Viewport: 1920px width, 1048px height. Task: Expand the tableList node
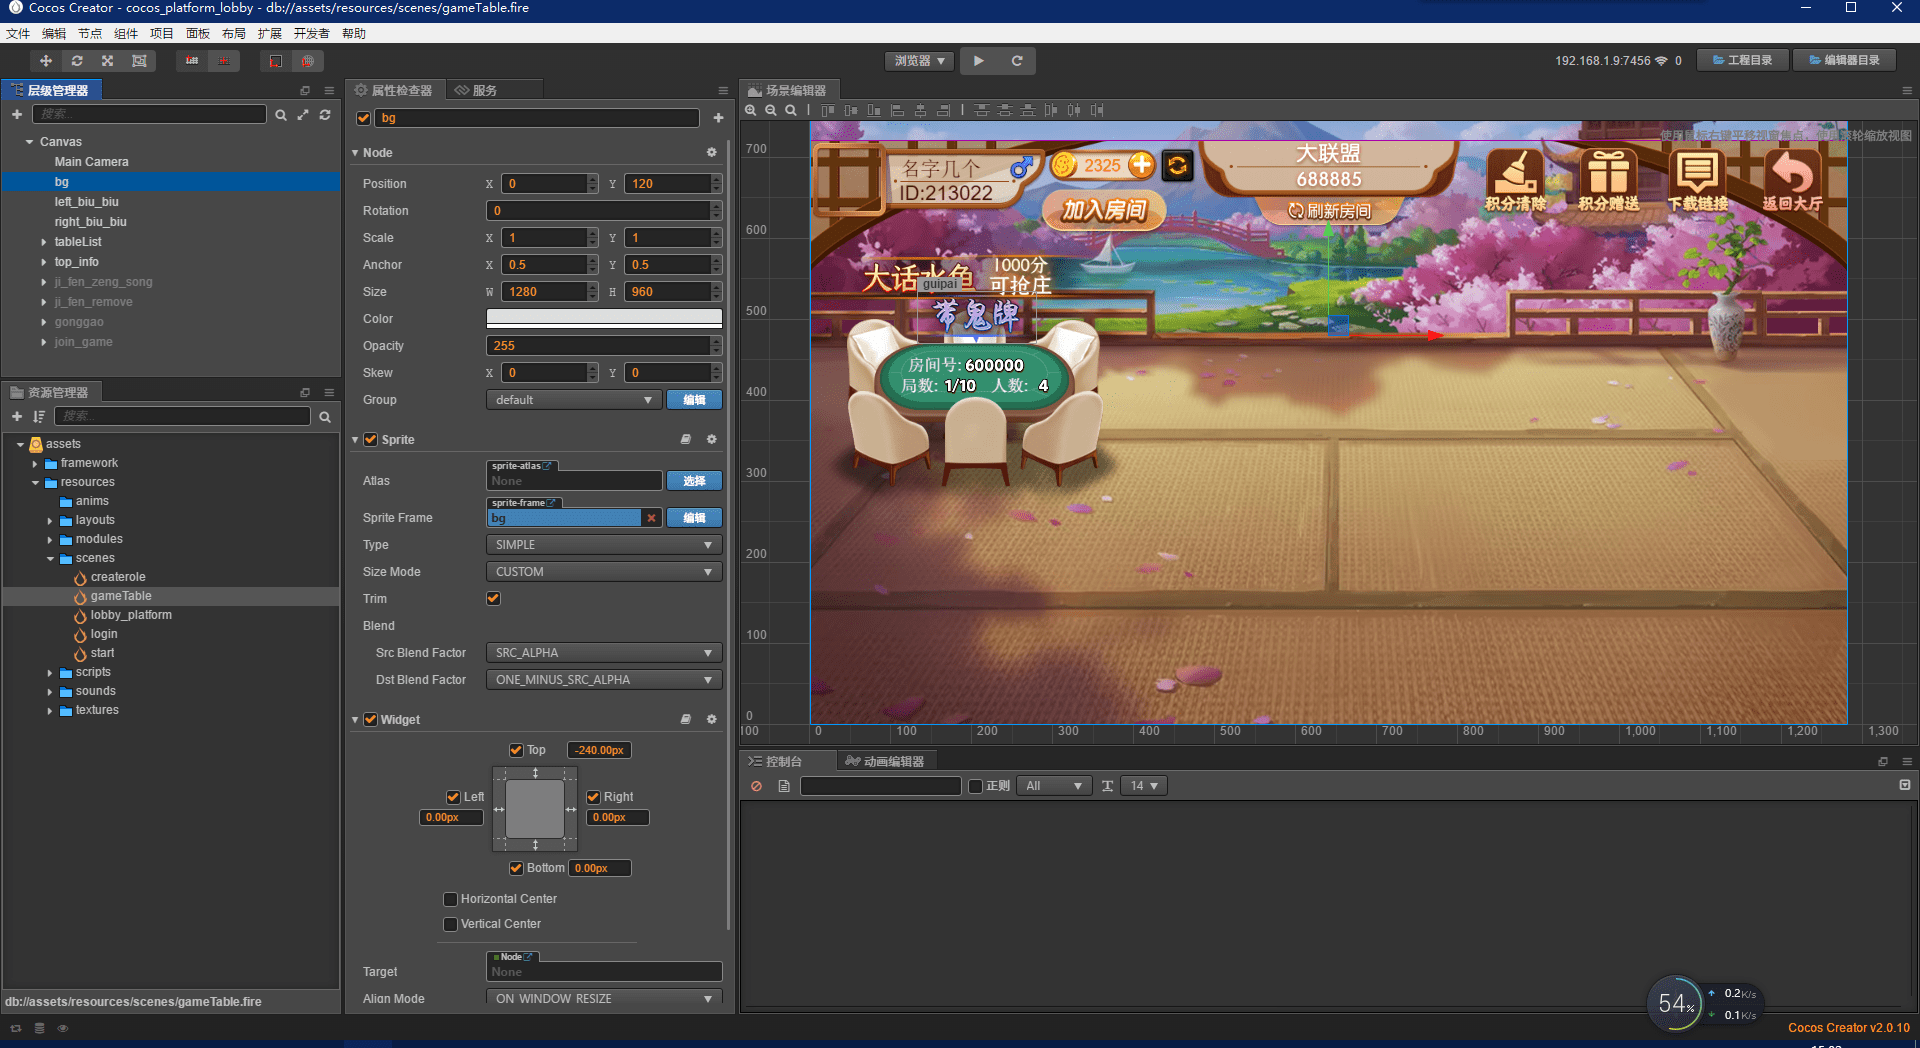click(x=44, y=242)
